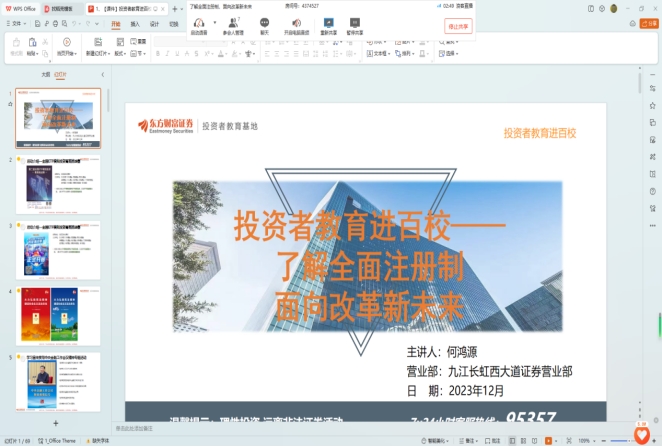Screen dimensions: 662x447
Task: Click the re-share (重新共享) screen icon
Action: tap(328, 25)
